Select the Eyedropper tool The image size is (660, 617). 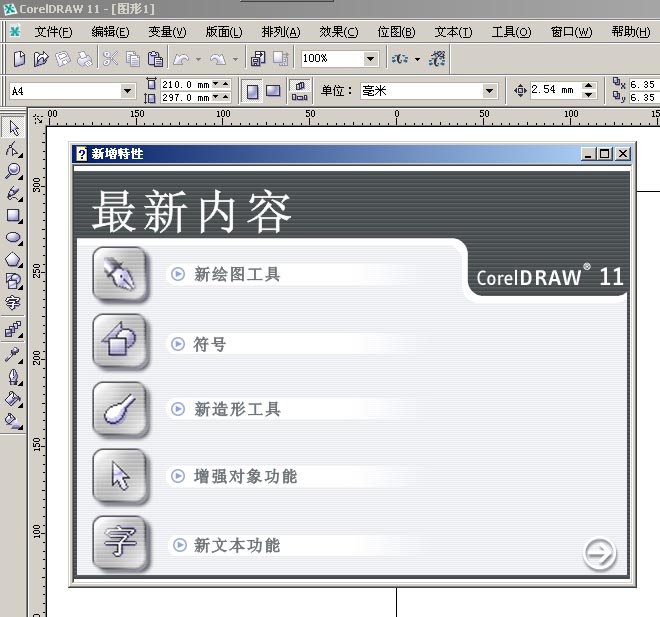13,355
